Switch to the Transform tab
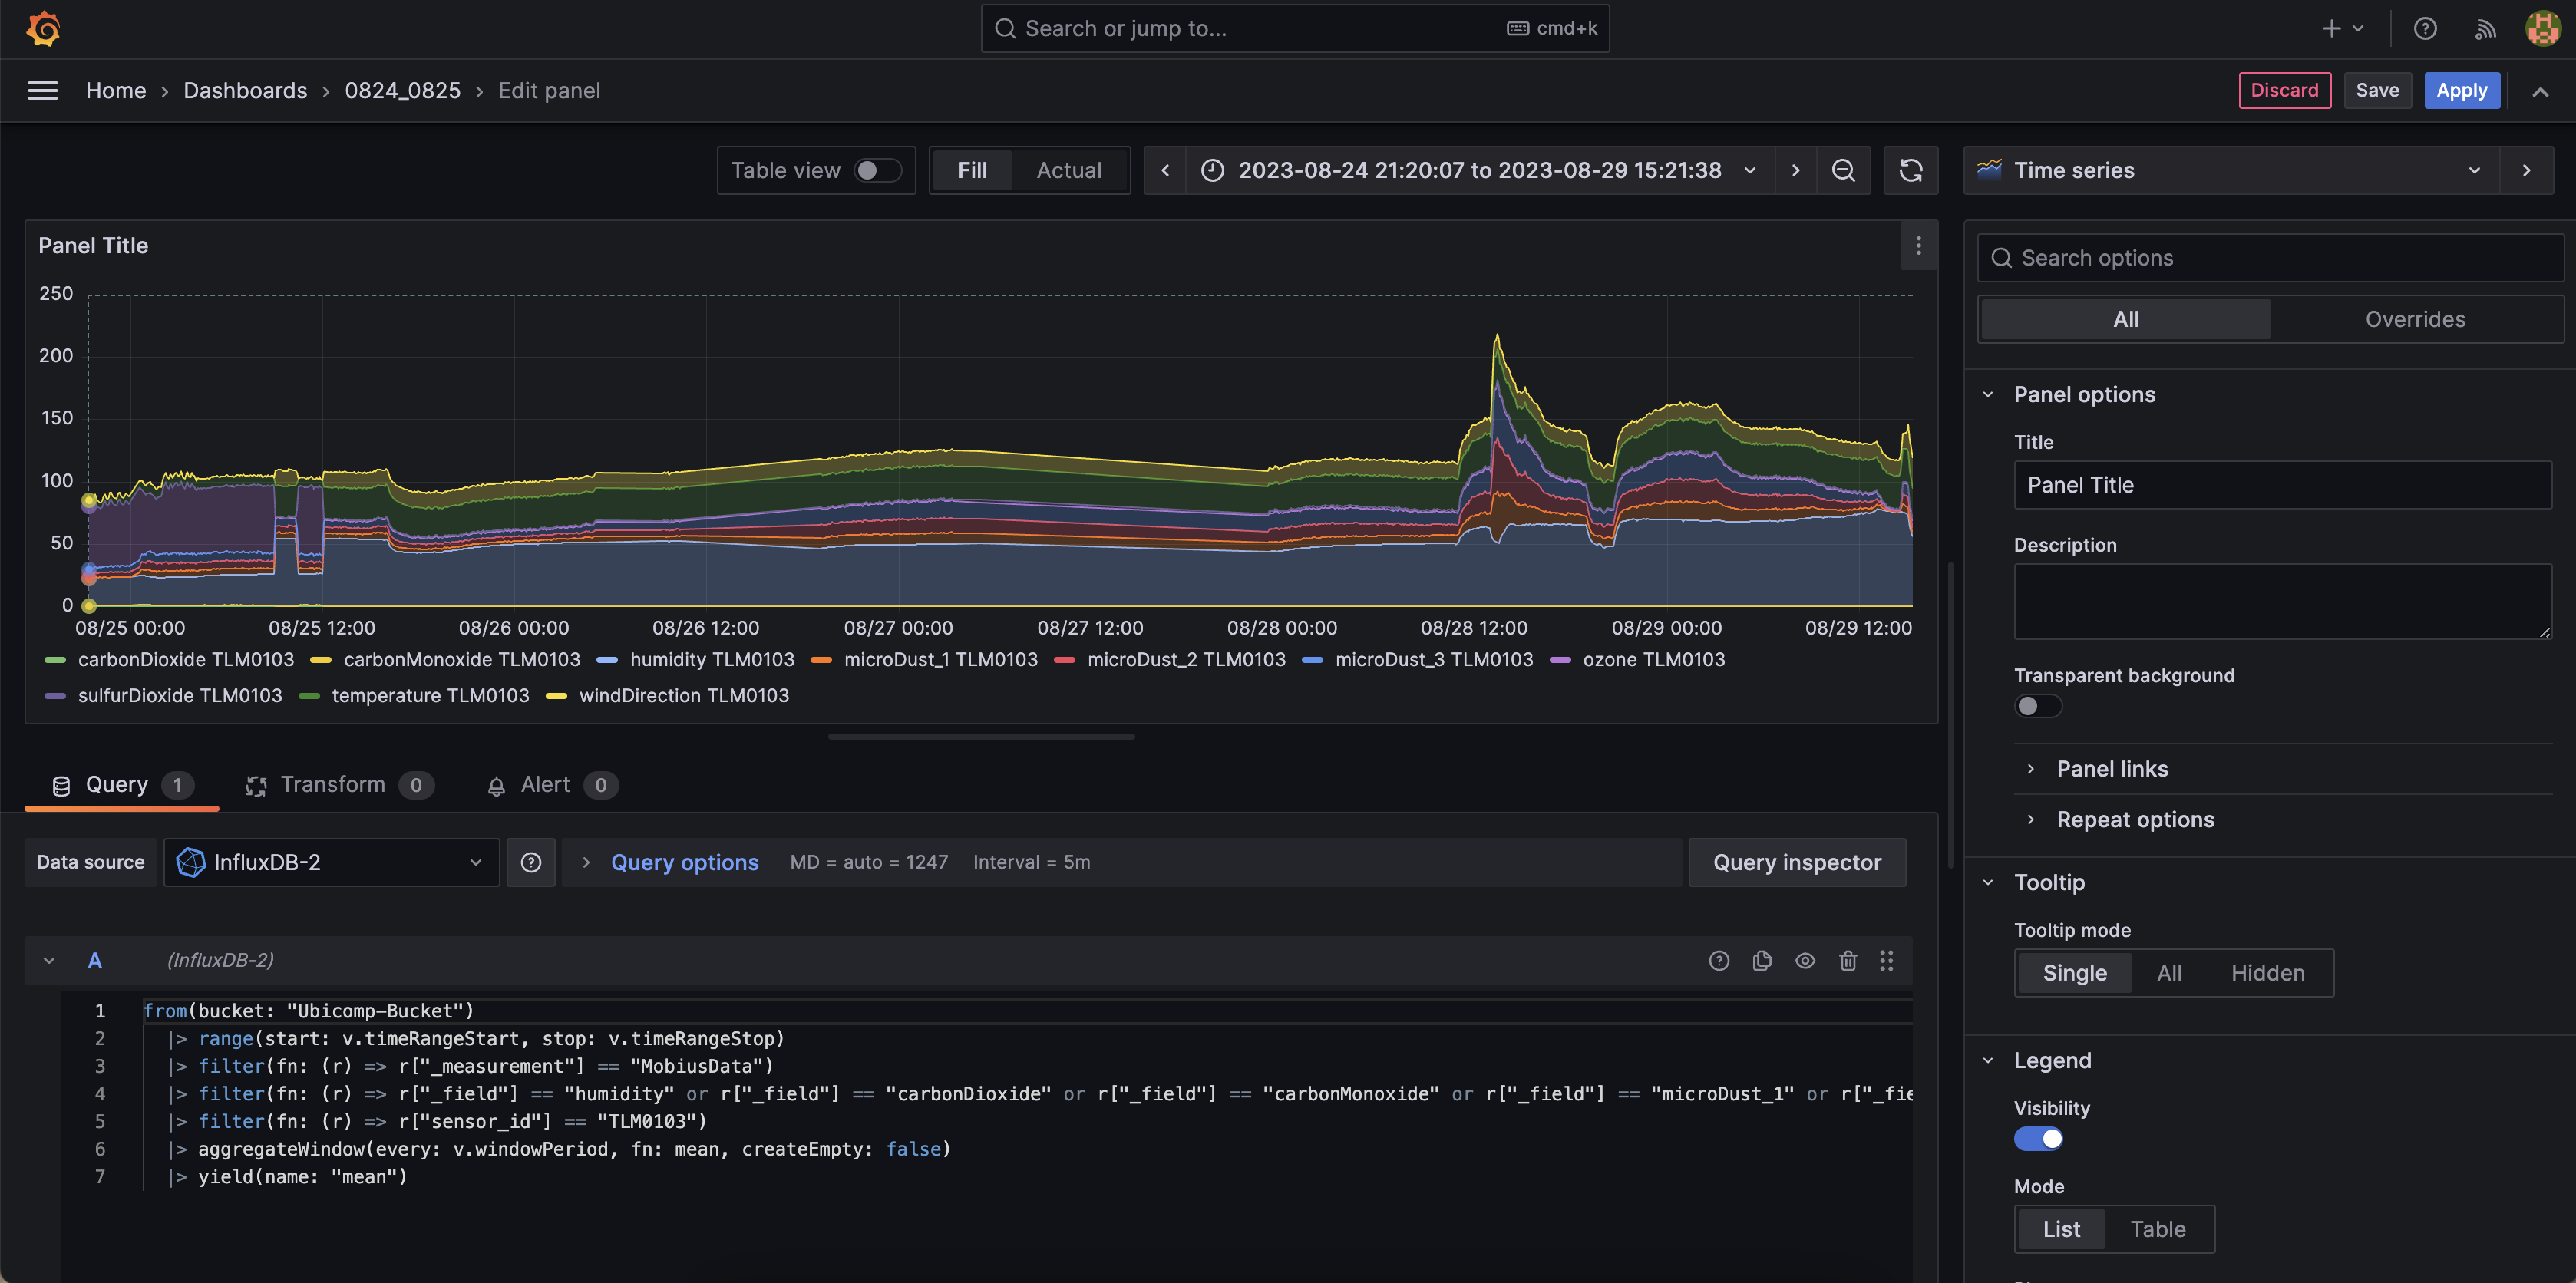The height and width of the screenshot is (1283, 2576). (x=332, y=785)
